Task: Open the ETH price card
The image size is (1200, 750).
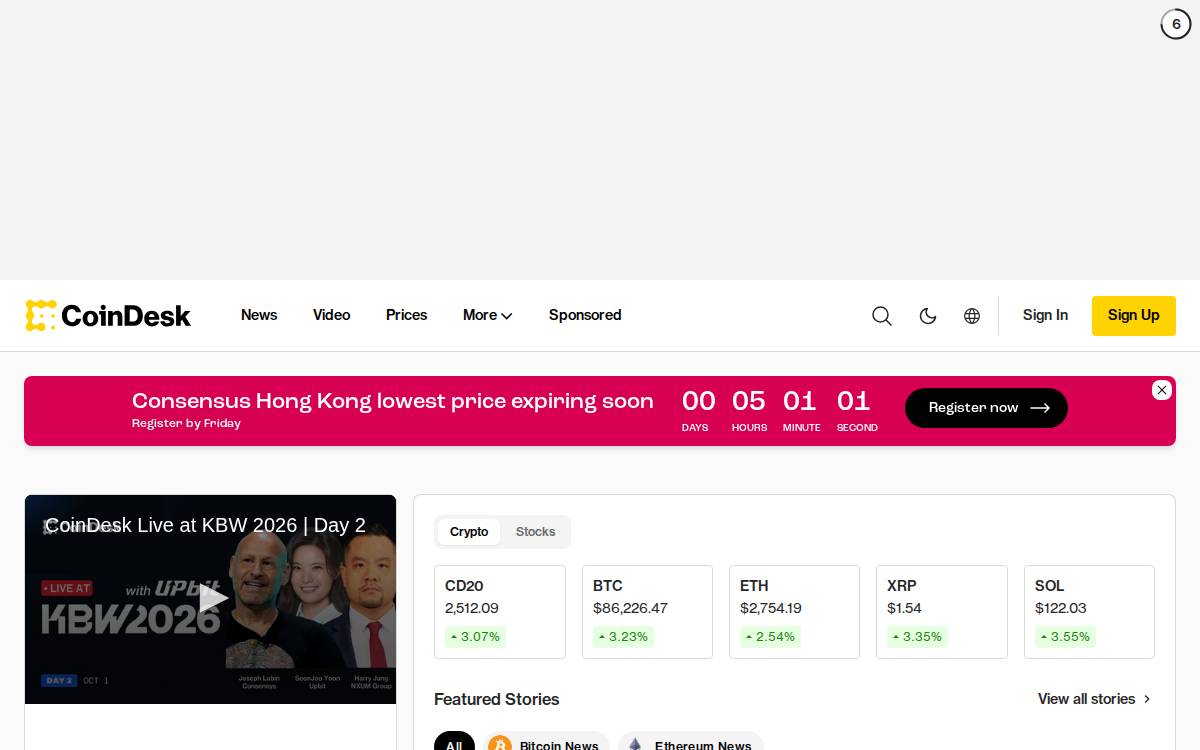Action: 794,612
